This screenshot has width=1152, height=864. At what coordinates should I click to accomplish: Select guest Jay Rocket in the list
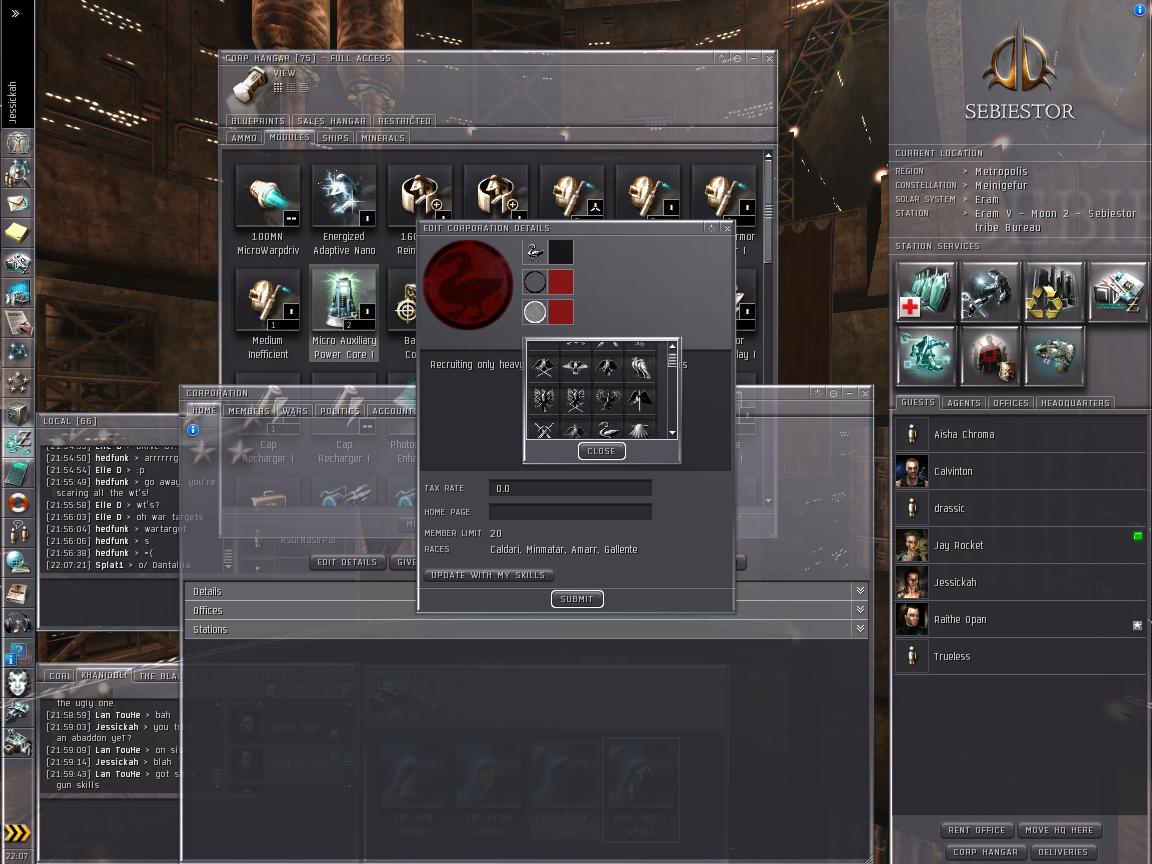click(1020, 545)
